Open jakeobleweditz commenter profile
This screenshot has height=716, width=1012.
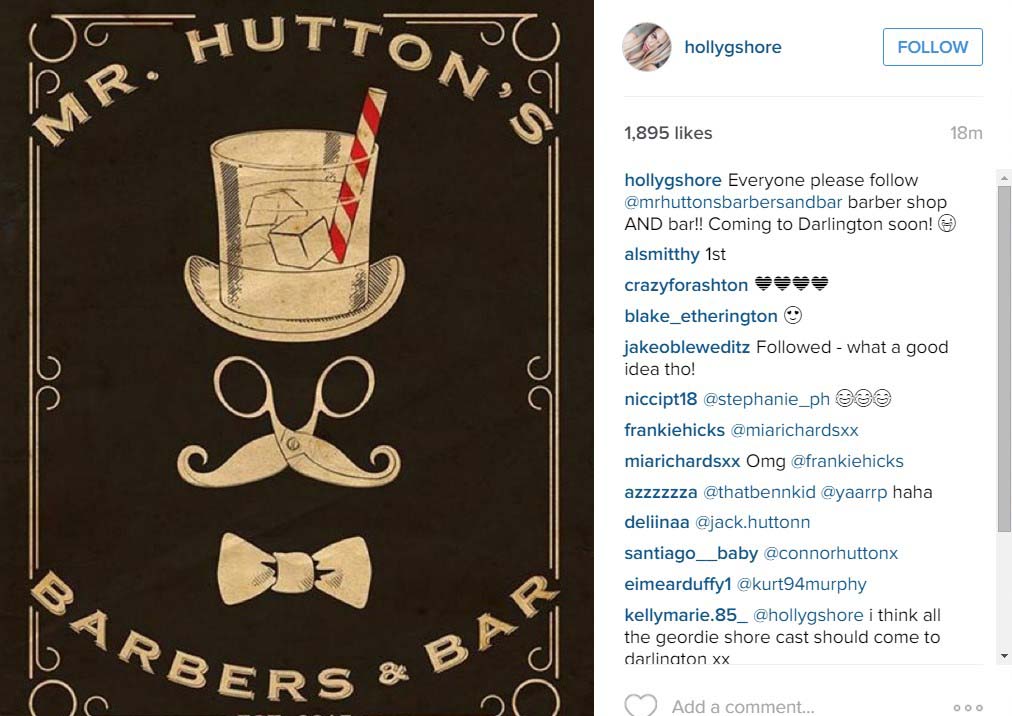click(x=687, y=347)
